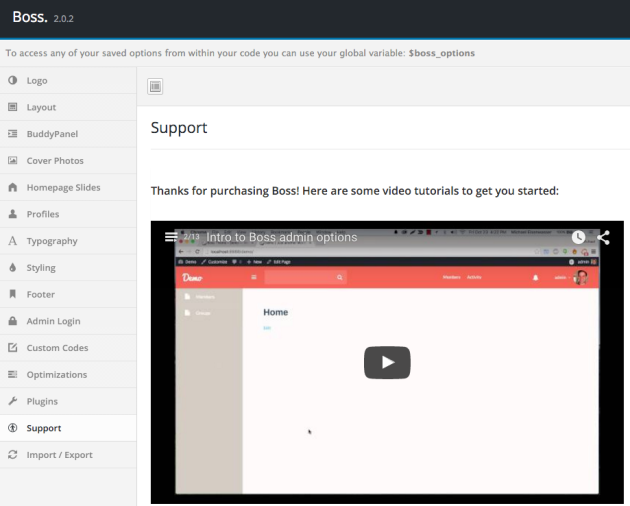Click the $boss_options variable text
Image resolution: width=630 pixels, height=506 pixels.
click(x=442, y=53)
